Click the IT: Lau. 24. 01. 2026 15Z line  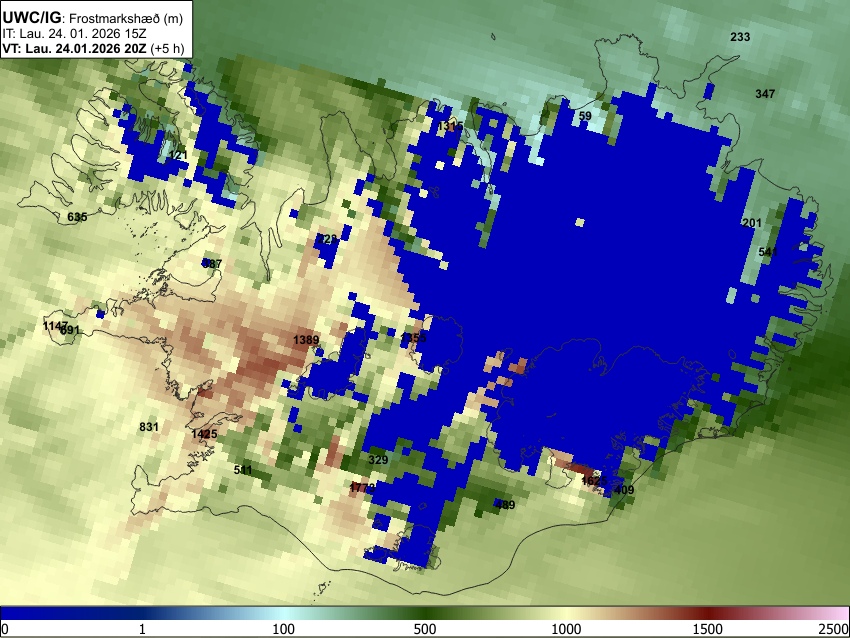click(74, 34)
